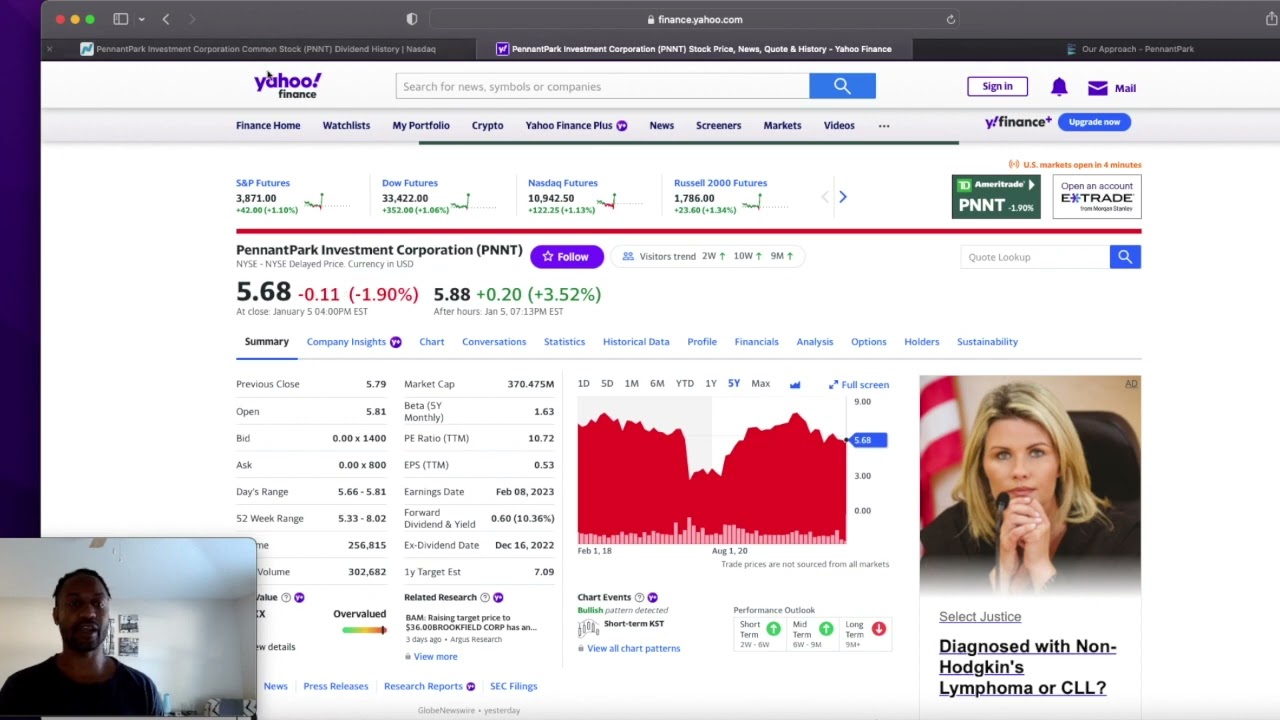
Task: Click the Company Insights premium badge
Action: click(x=395, y=342)
